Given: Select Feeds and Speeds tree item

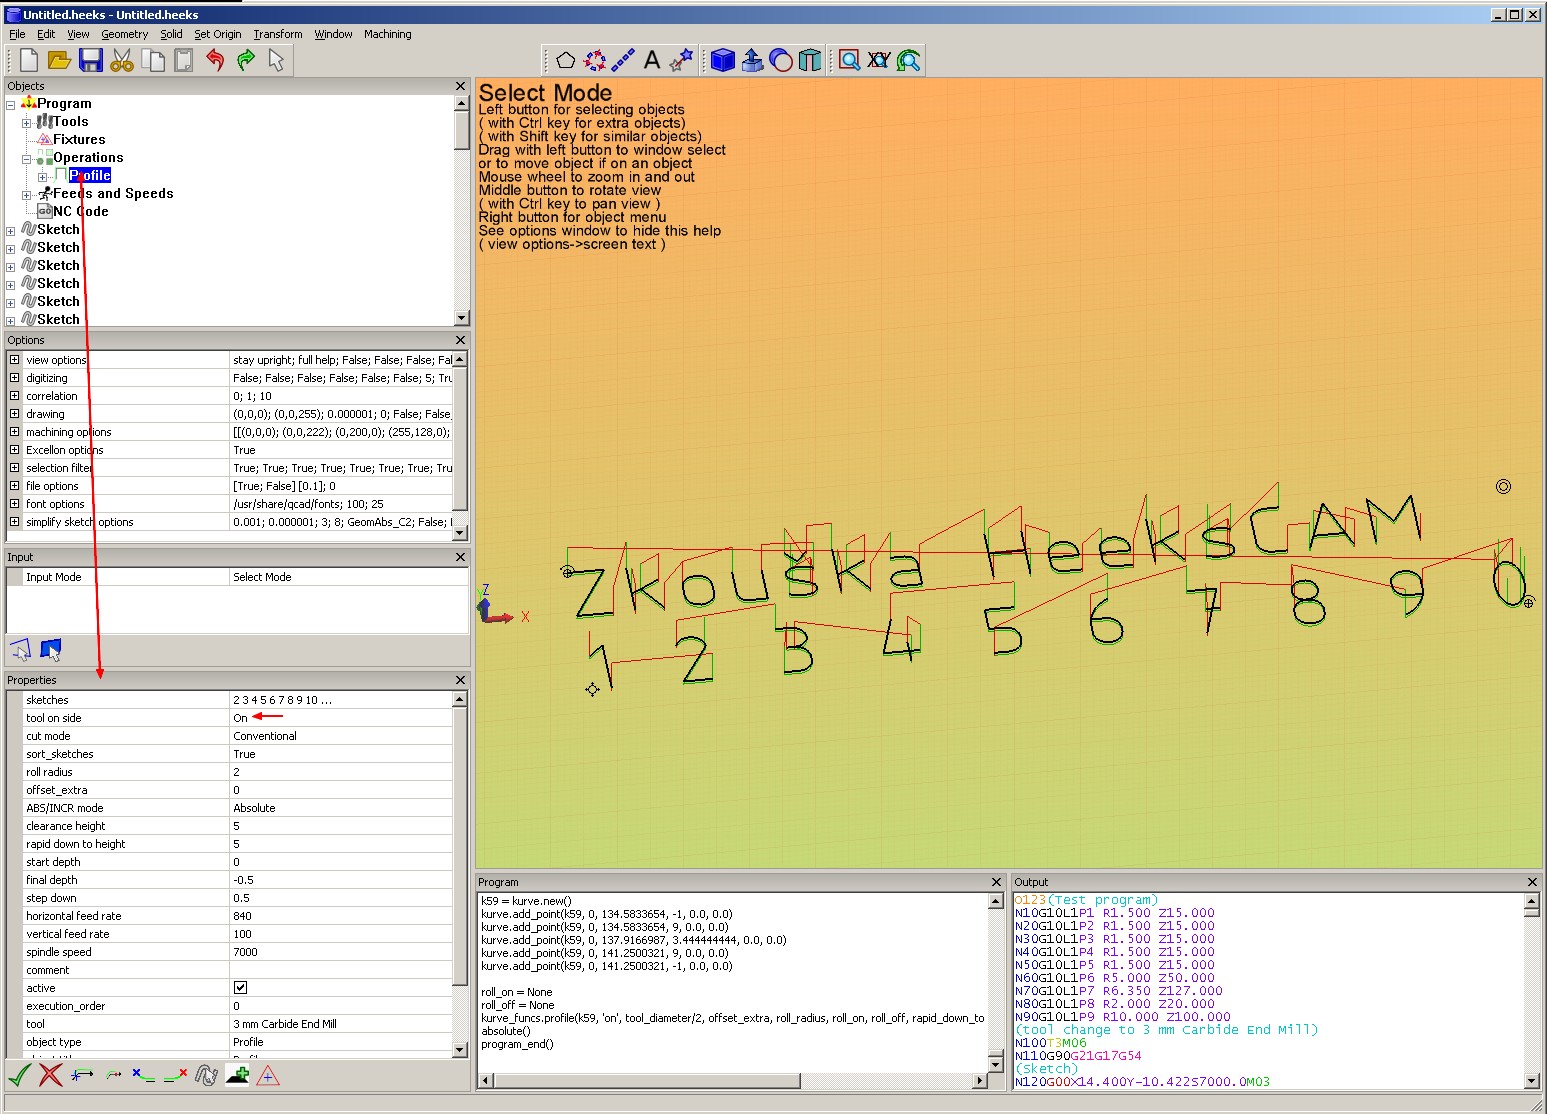Looking at the screenshot, I should point(112,194).
